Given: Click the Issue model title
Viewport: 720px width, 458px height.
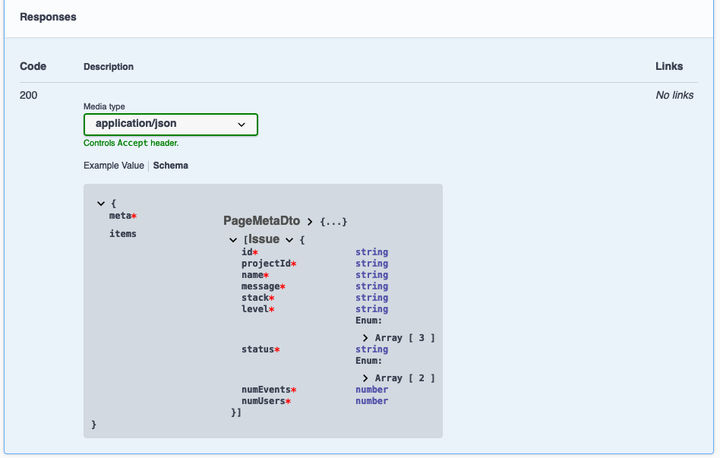Looking at the screenshot, I should click(263, 240).
